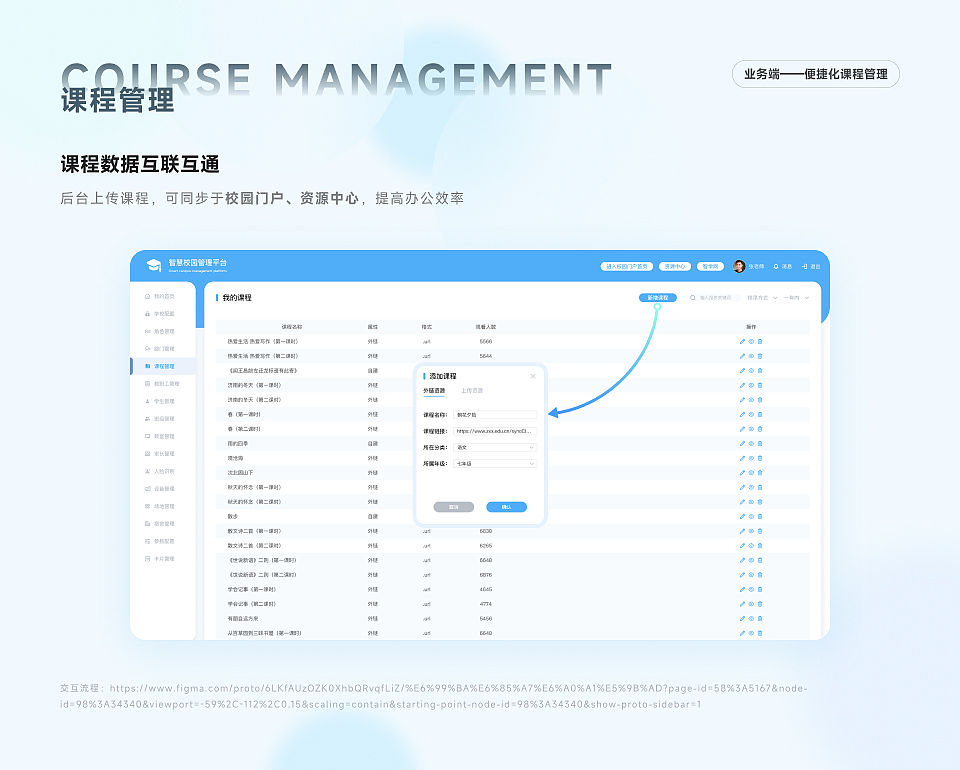Expand the 排序方式 sort dropdown
The width and height of the screenshot is (960, 770).
click(762, 298)
